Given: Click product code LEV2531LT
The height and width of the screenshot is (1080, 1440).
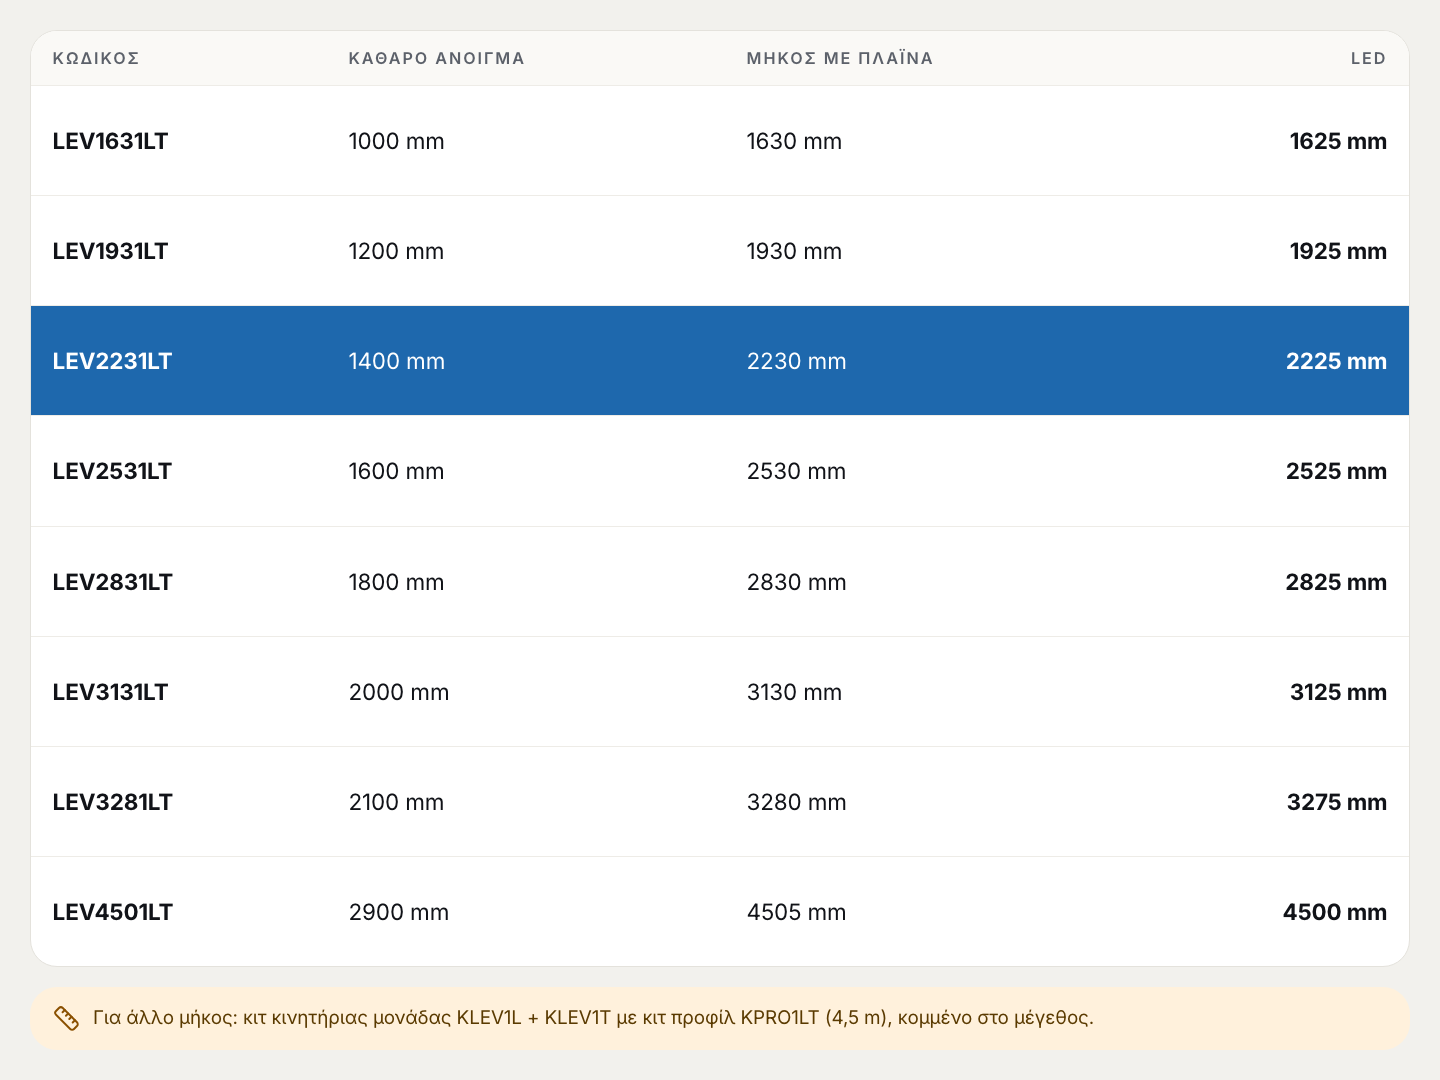Looking at the screenshot, I should click(112, 471).
